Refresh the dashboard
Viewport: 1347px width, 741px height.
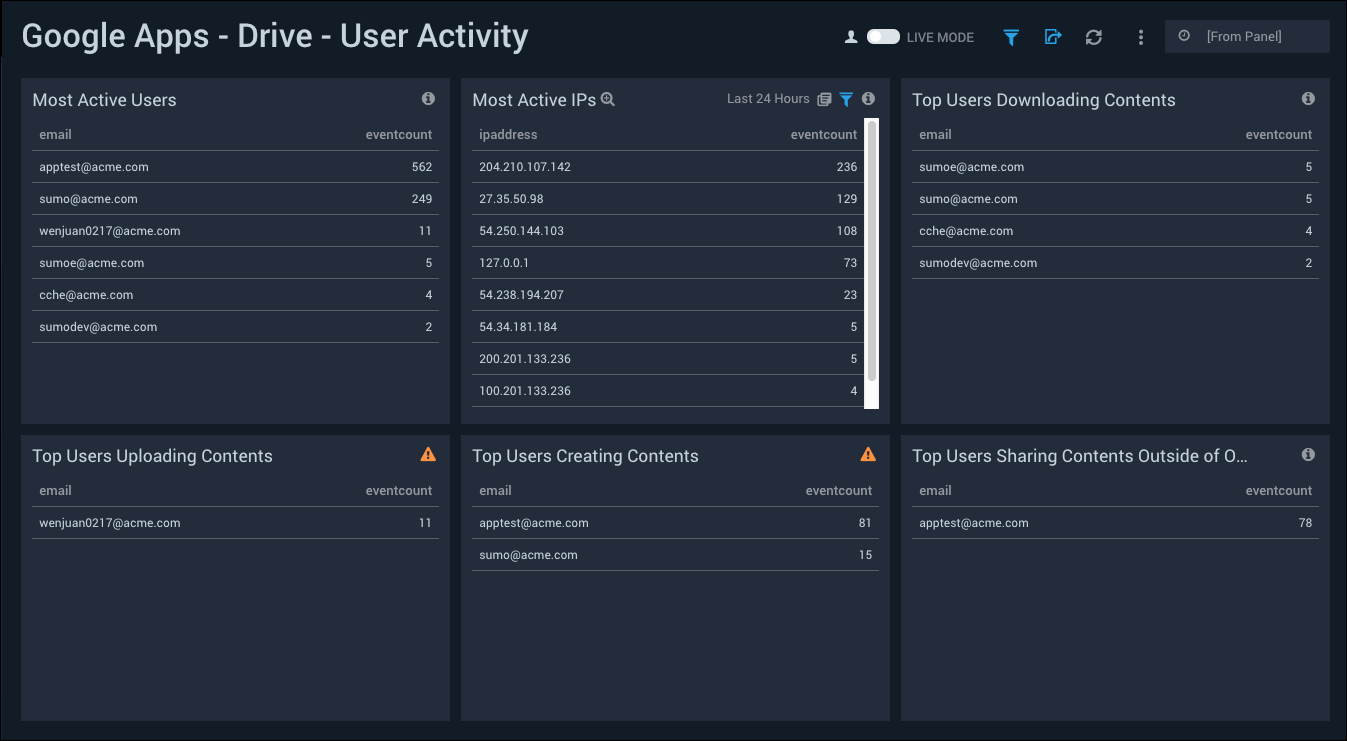(x=1094, y=37)
